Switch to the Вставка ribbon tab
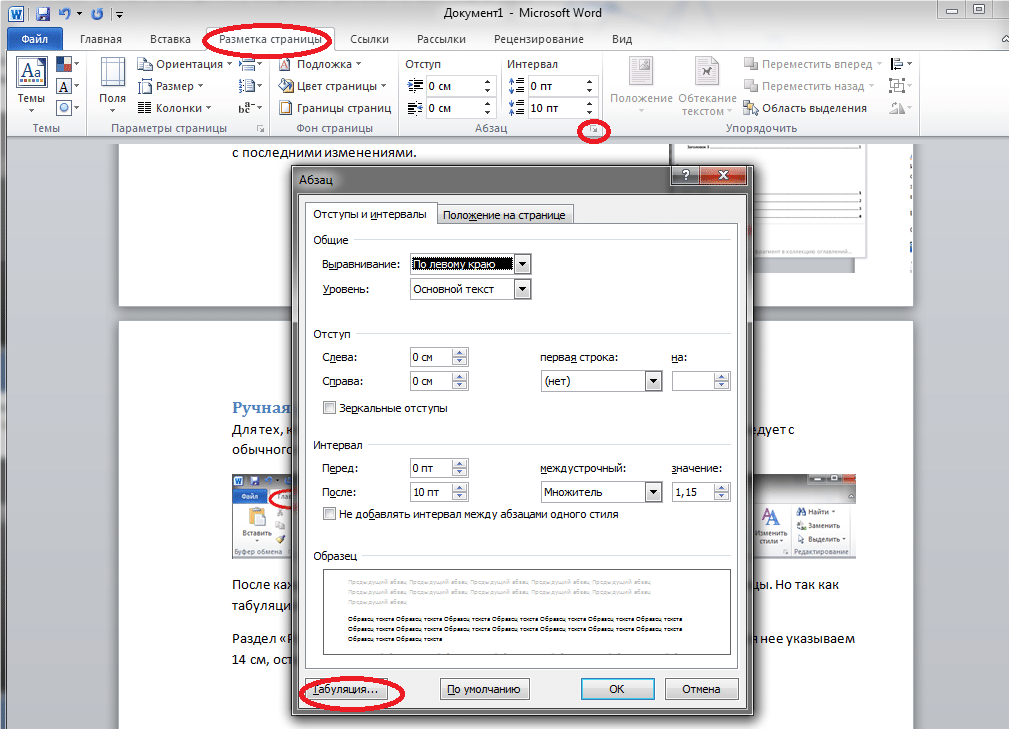The width and height of the screenshot is (1009, 729). pyautogui.click(x=170, y=39)
